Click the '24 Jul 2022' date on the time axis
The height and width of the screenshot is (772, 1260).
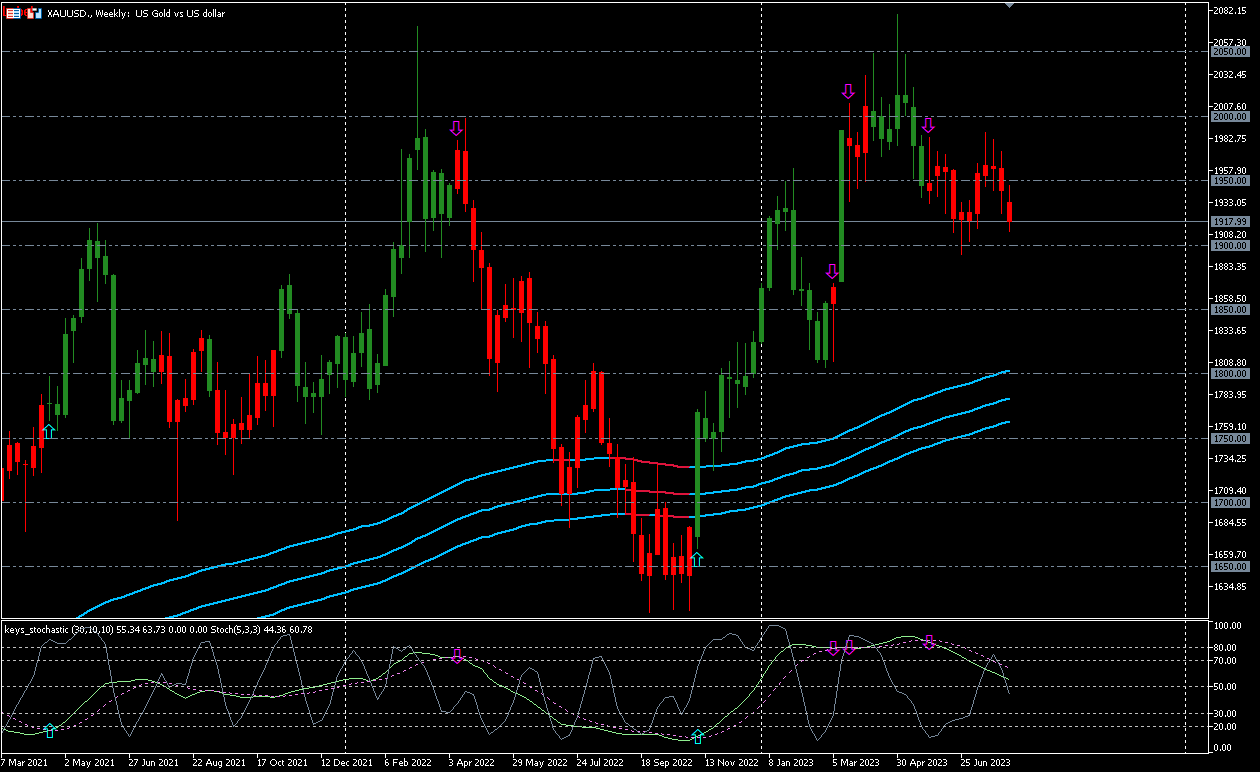[x=602, y=763]
